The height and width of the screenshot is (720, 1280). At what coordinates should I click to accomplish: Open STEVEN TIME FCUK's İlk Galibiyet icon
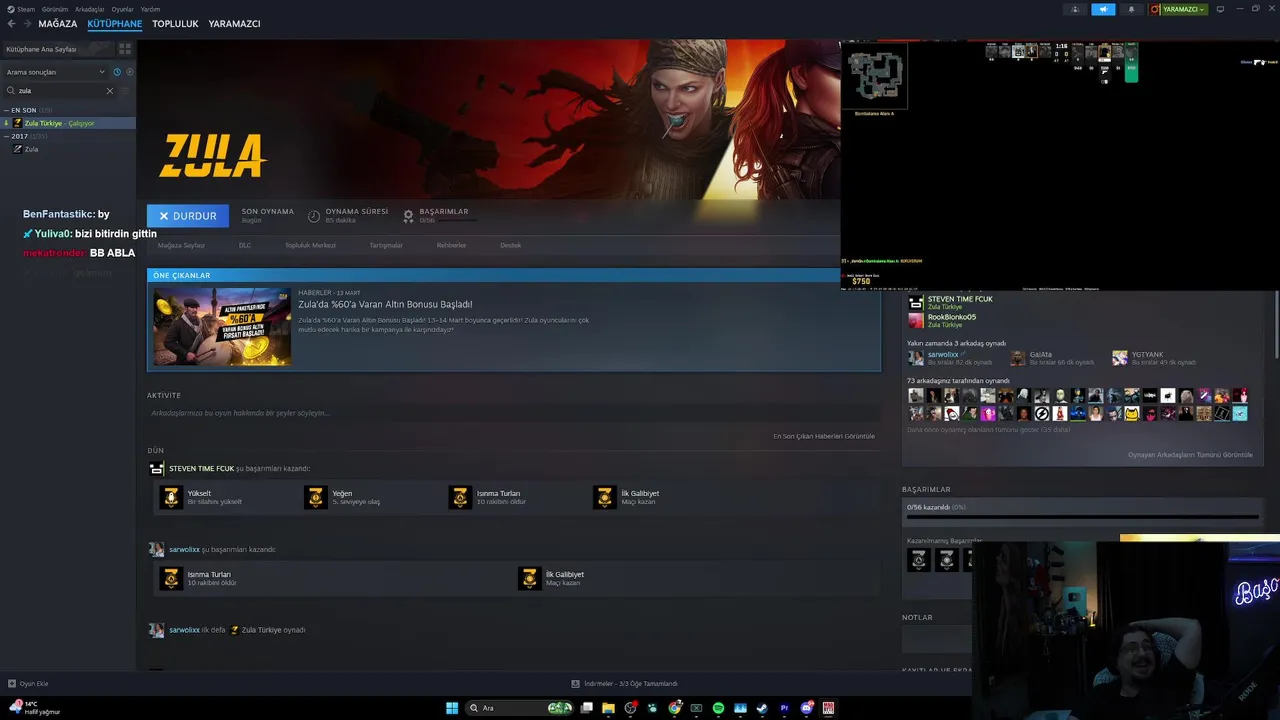point(604,497)
